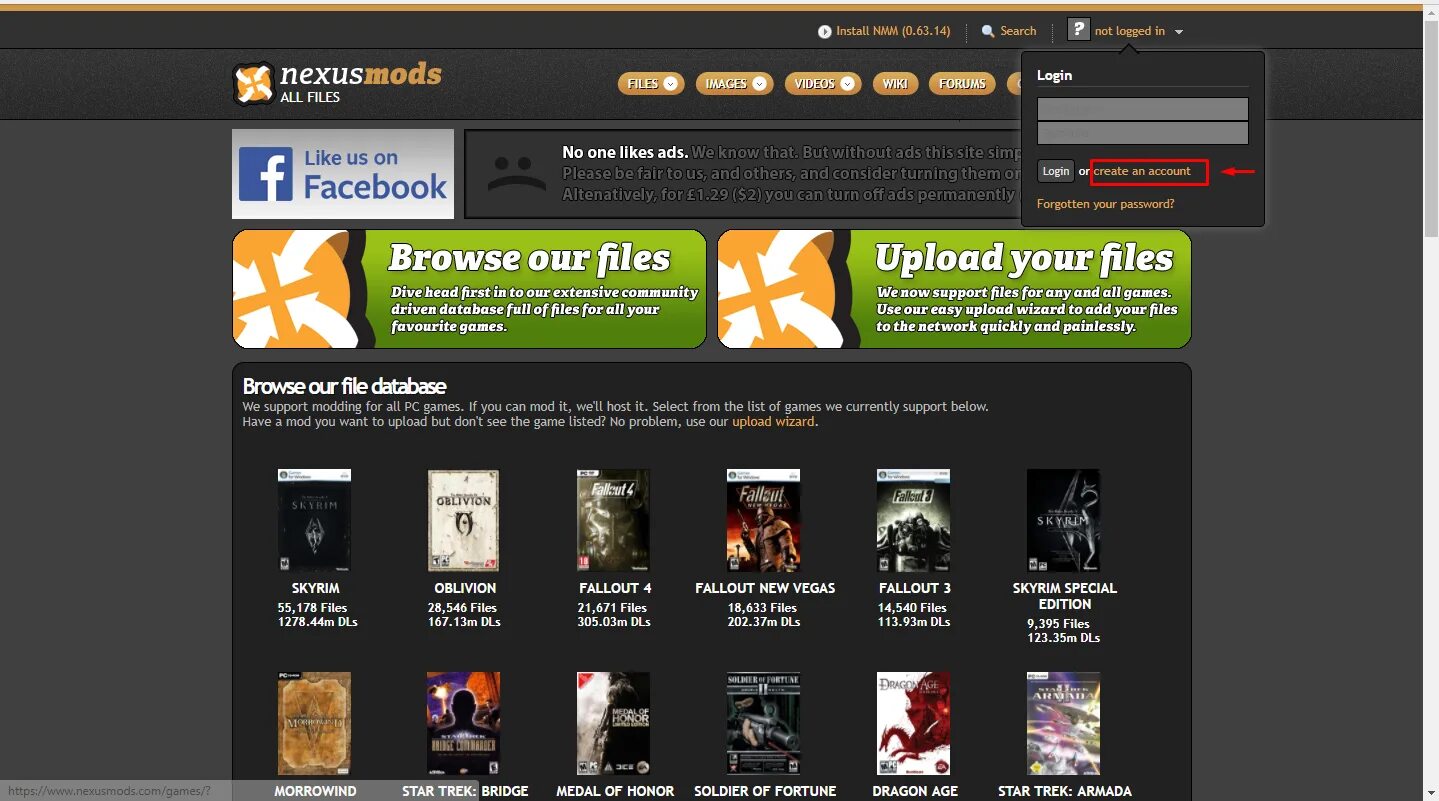Select the Dragon Age box art
This screenshot has height=801, width=1439.
coord(913,723)
